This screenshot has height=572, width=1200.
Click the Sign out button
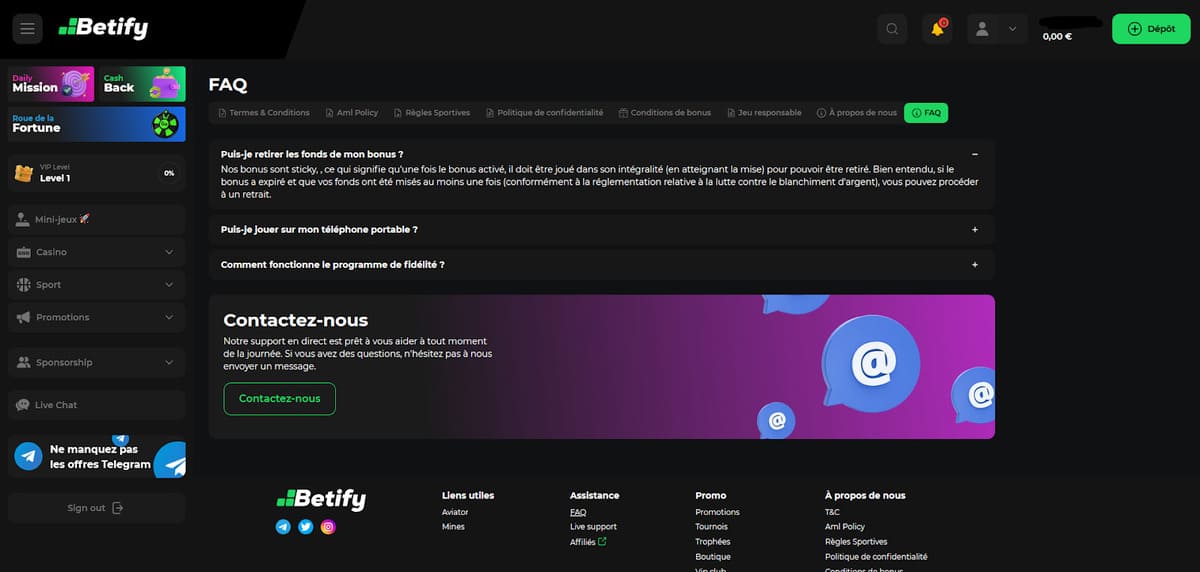coord(97,508)
